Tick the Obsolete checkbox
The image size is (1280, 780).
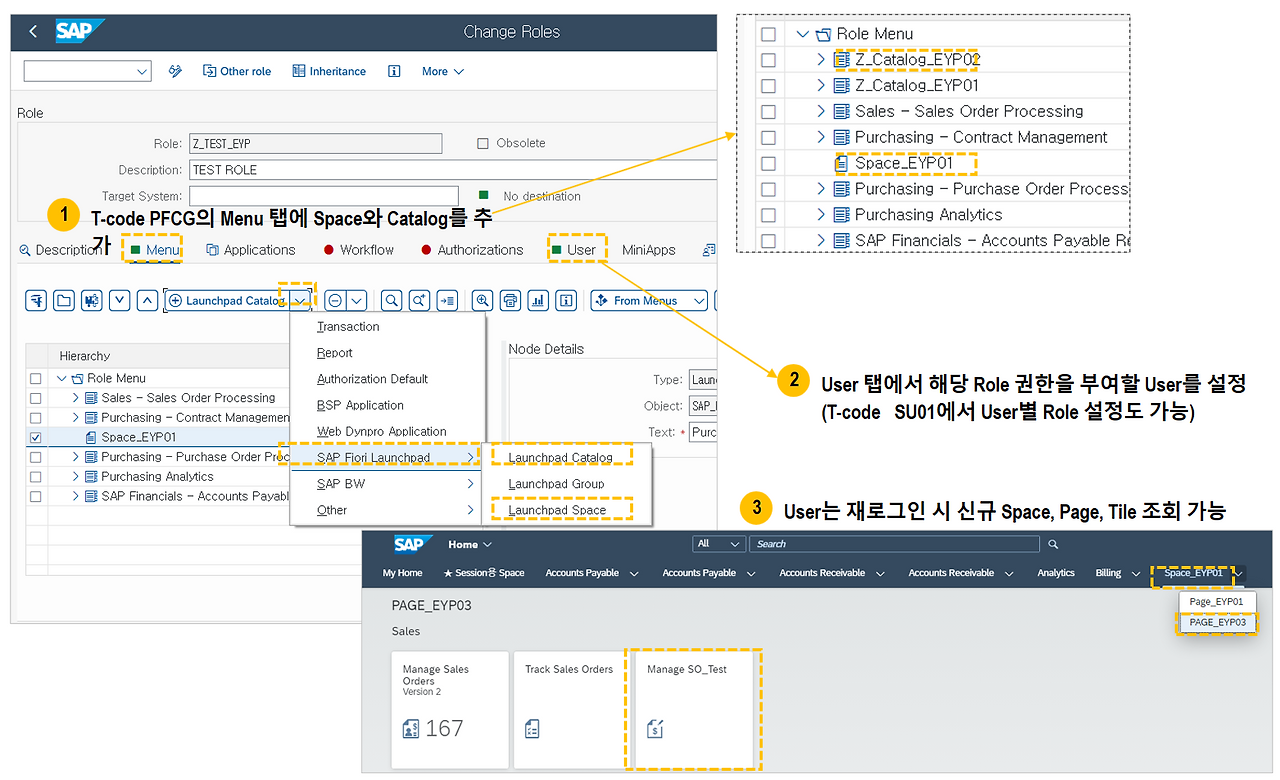point(484,143)
